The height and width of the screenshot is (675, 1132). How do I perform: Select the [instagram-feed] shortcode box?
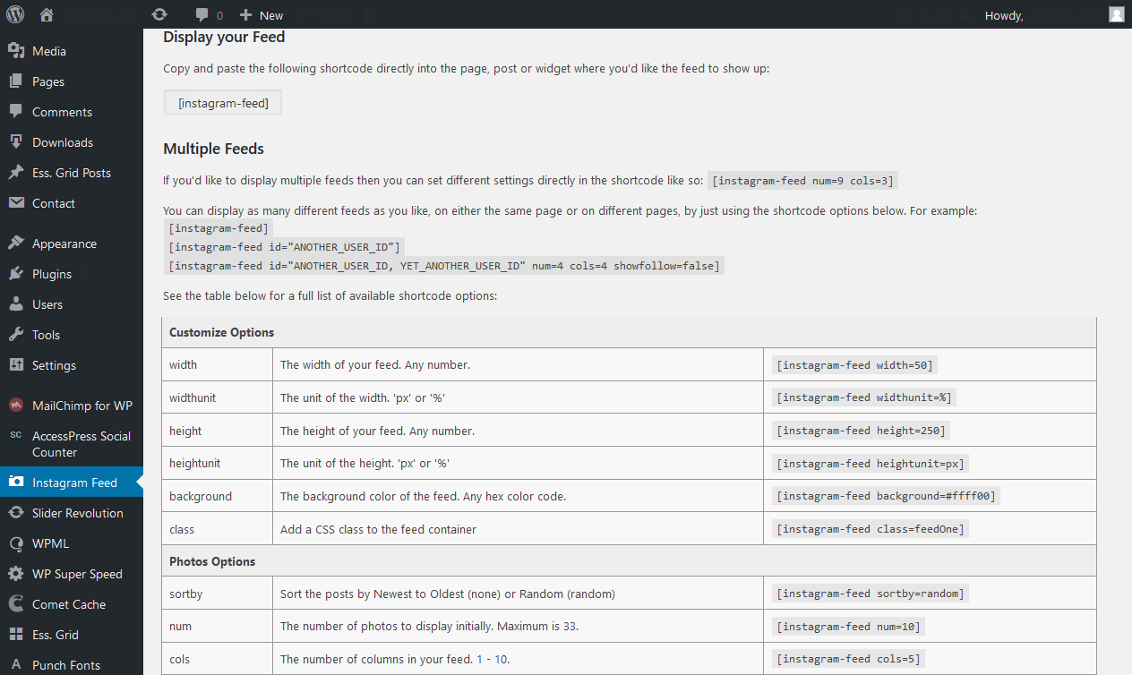click(223, 102)
